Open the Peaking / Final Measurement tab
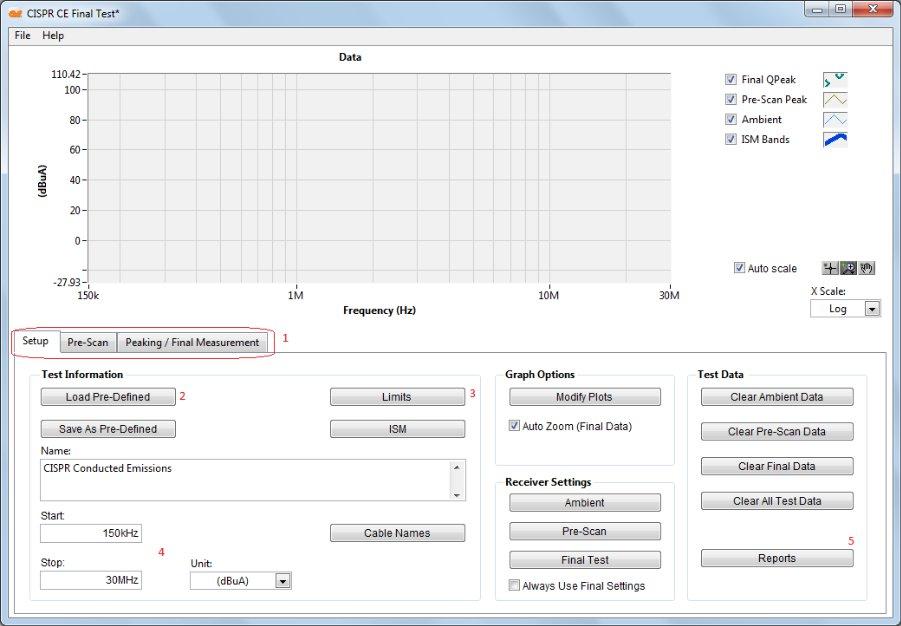This screenshot has height=626, width=901. tap(192, 343)
